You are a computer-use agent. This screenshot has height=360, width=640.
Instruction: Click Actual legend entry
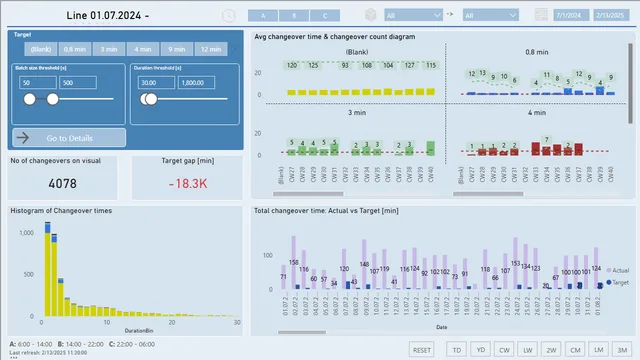click(618, 270)
